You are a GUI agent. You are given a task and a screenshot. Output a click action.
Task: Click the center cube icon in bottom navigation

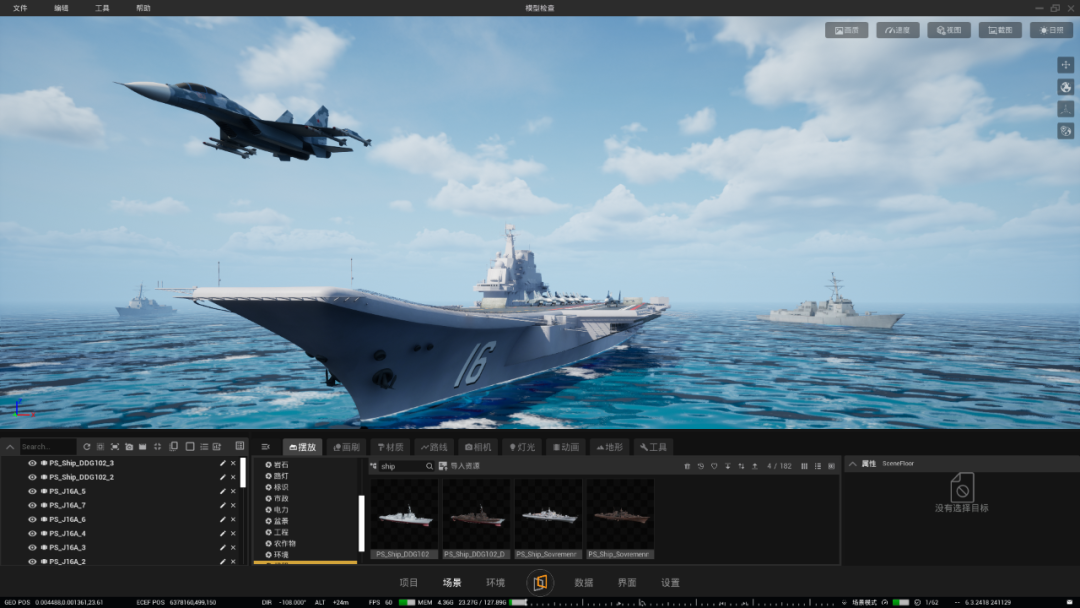540,583
